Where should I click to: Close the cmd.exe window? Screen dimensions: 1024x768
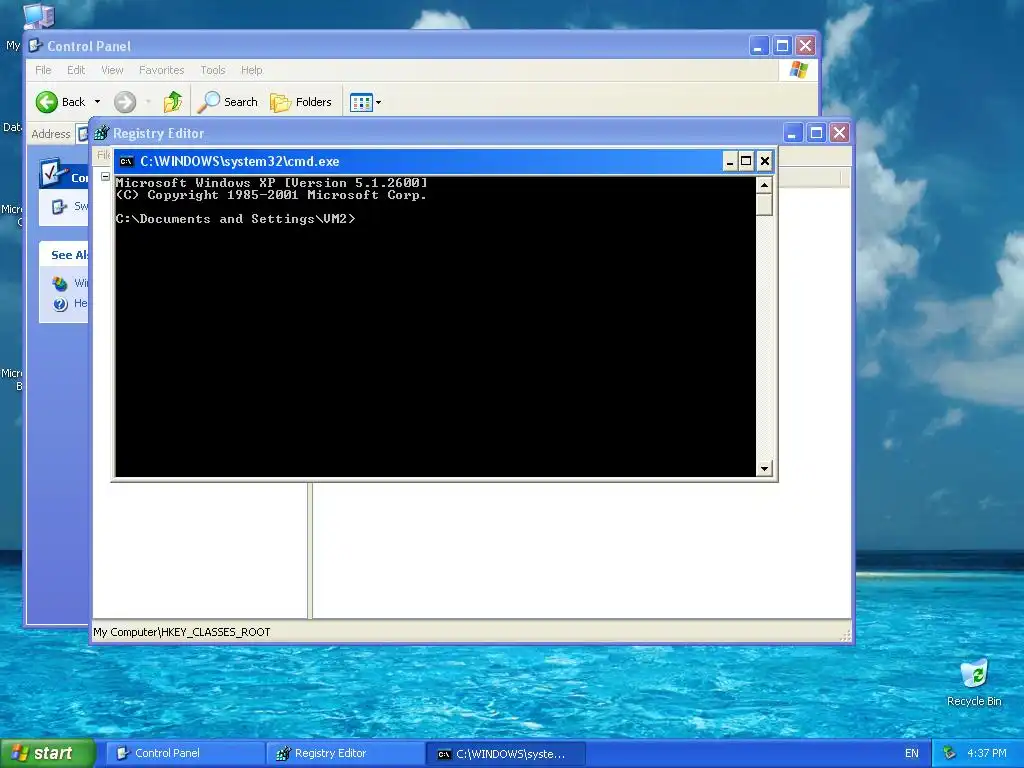tap(765, 161)
